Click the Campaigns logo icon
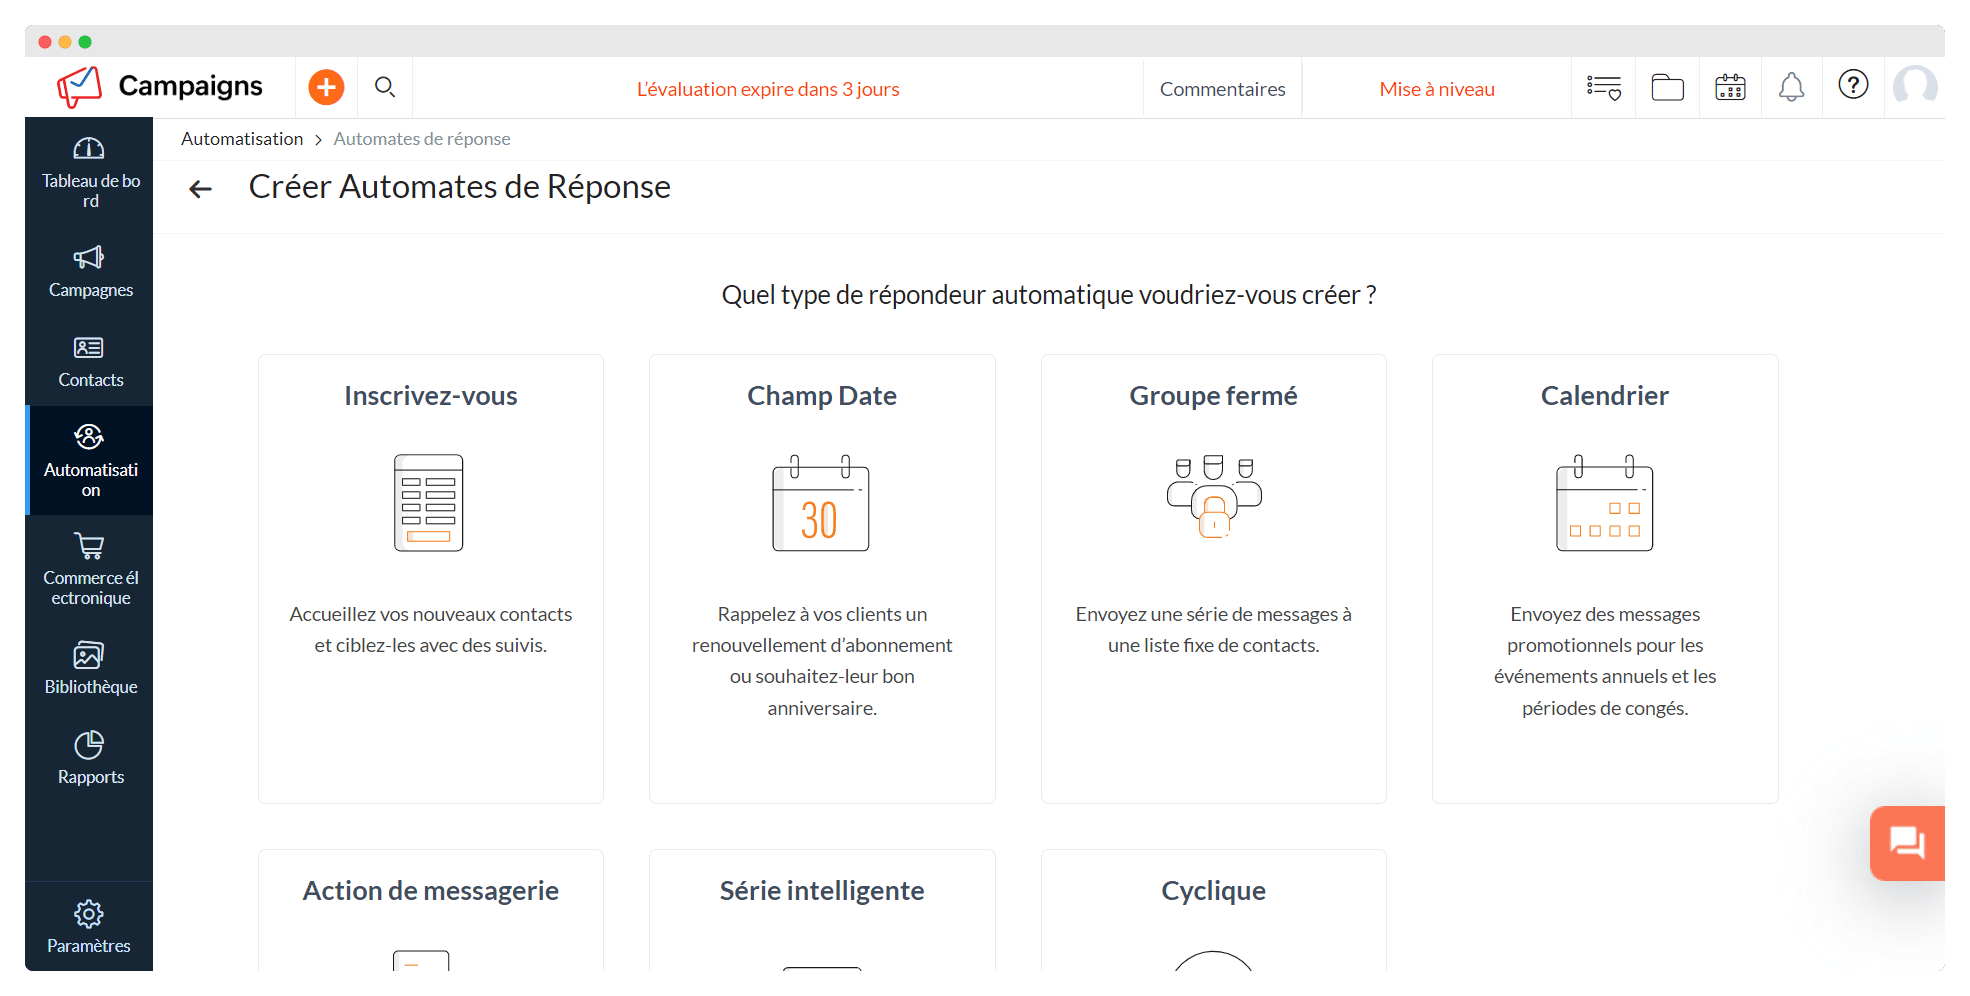The width and height of the screenshot is (1970, 996). point(80,87)
